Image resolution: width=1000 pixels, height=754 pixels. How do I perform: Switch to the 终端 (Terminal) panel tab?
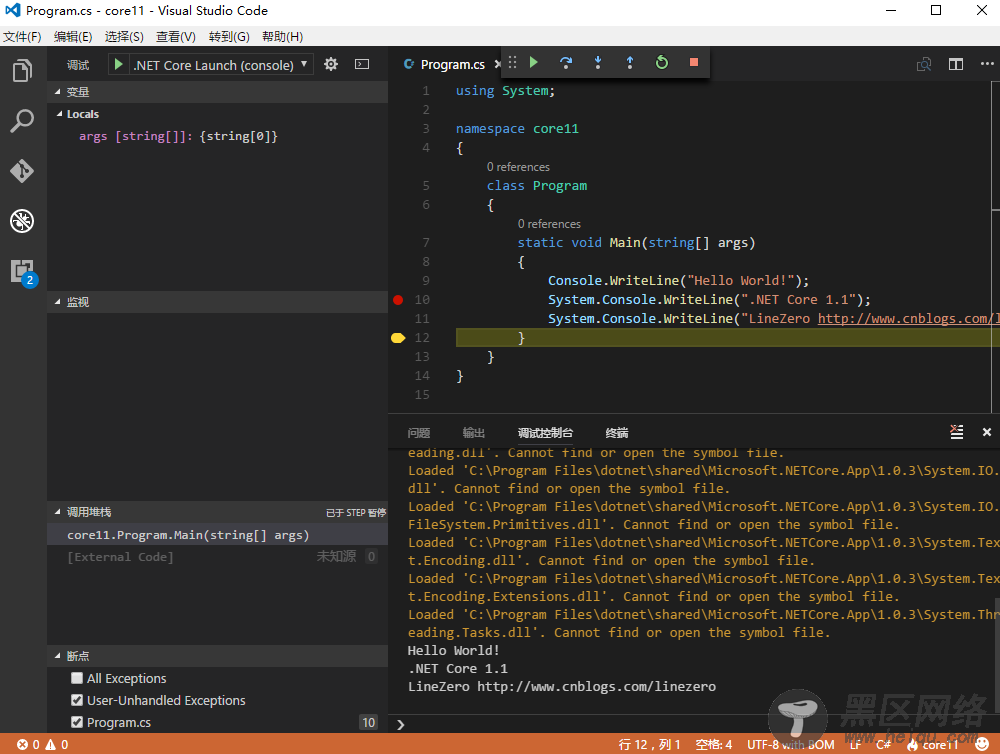tap(617, 433)
